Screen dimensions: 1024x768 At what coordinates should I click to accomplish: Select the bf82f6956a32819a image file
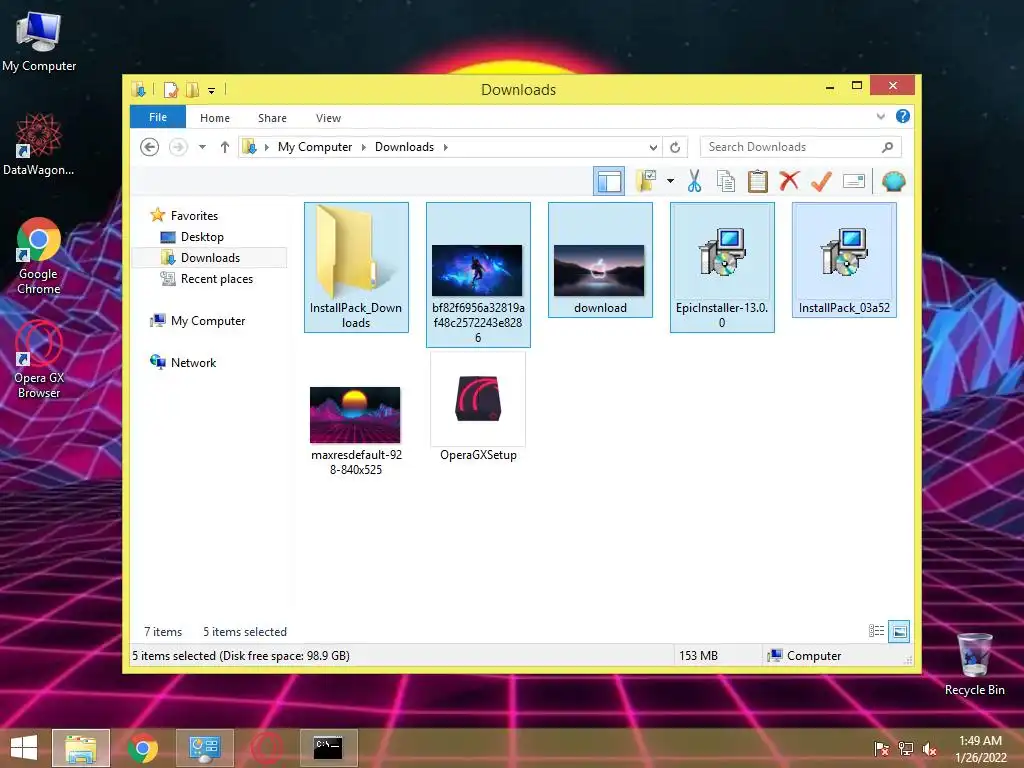pos(478,274)
